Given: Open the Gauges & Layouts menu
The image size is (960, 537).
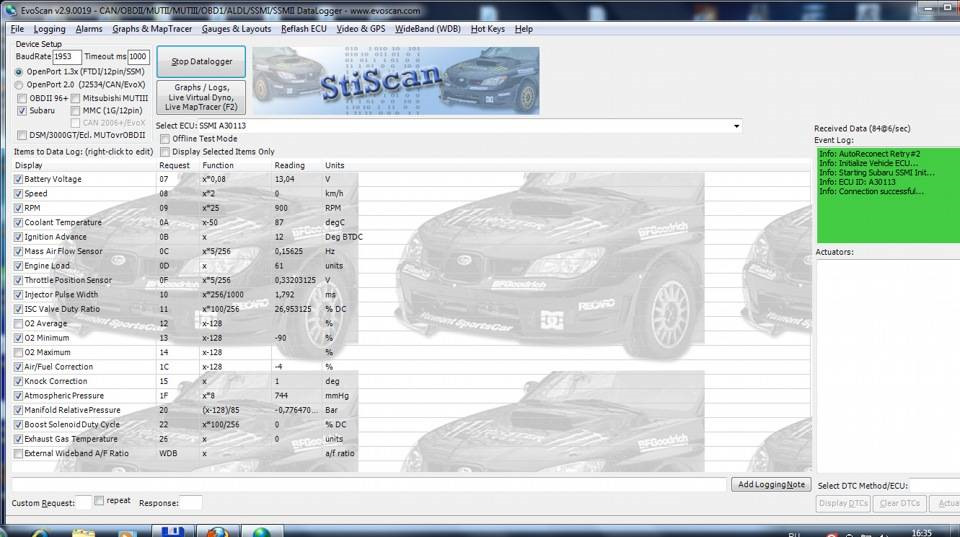Looking at the screenshot, I should point(236,29).
